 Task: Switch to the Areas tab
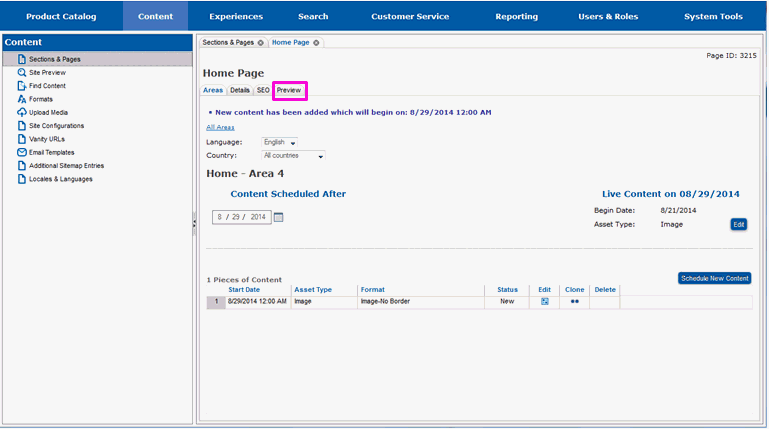click(x=213, y=90)
